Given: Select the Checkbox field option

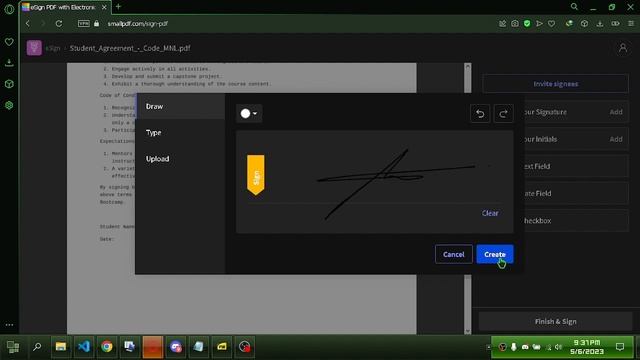Looking at the screenshot, I should click(576, 220).
